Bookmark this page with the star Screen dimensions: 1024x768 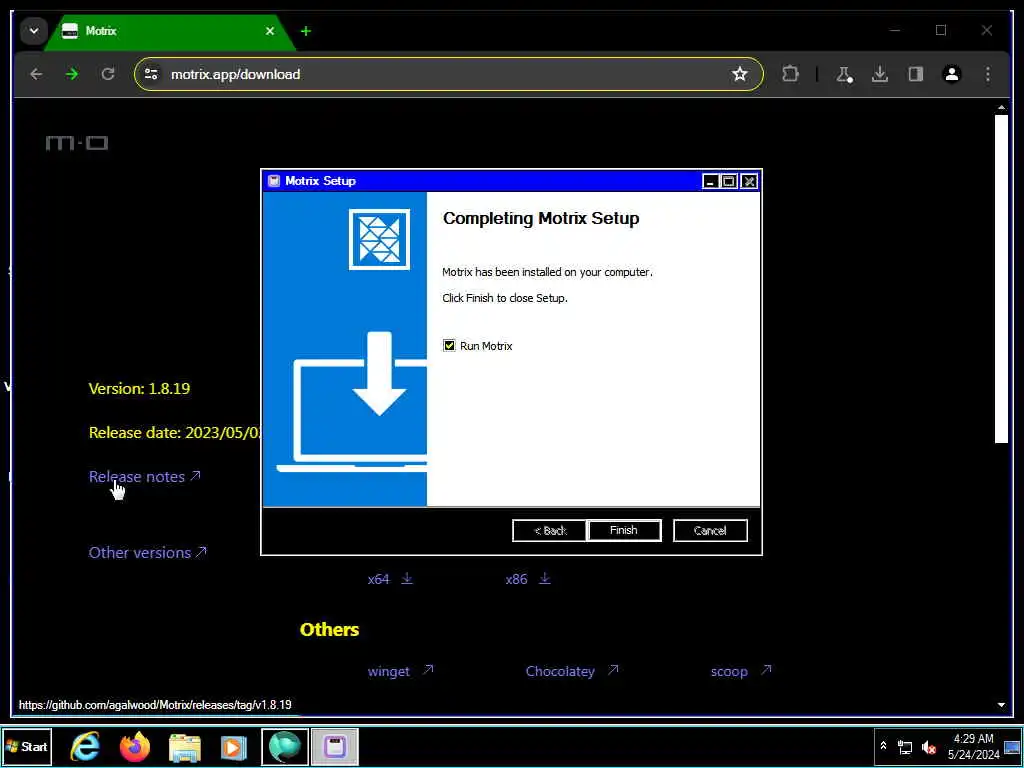(x=739, y=74)
